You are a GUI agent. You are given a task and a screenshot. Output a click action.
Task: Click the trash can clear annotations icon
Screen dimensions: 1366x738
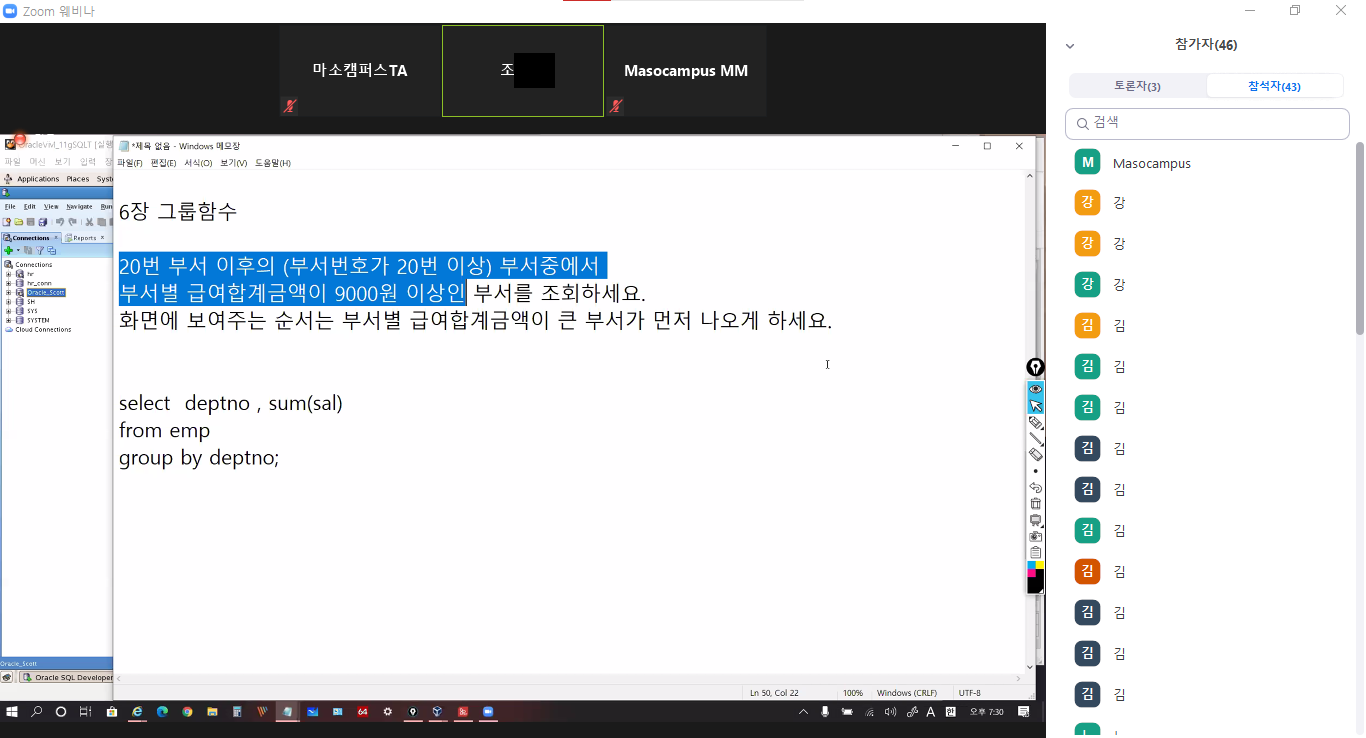pyautogui.click(x=1035, y=503)
